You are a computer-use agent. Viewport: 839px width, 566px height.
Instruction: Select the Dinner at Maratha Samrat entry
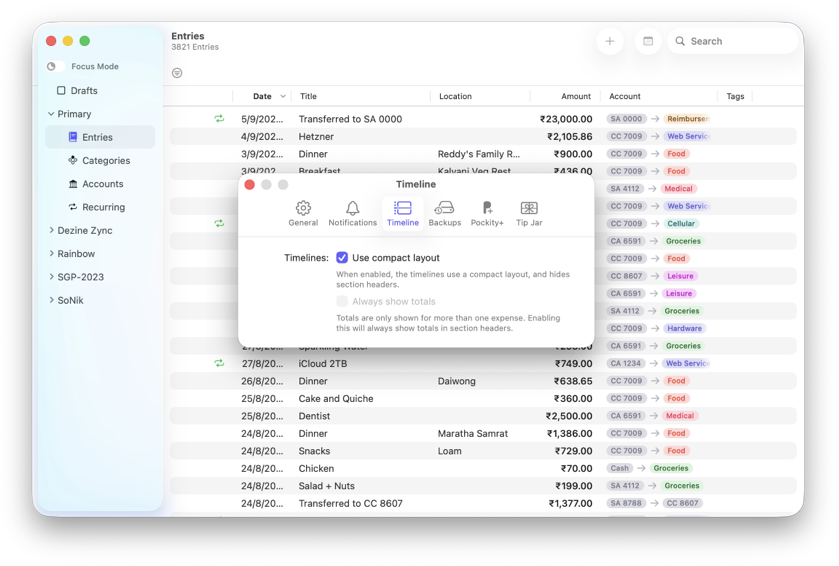(x=483, y=433)
